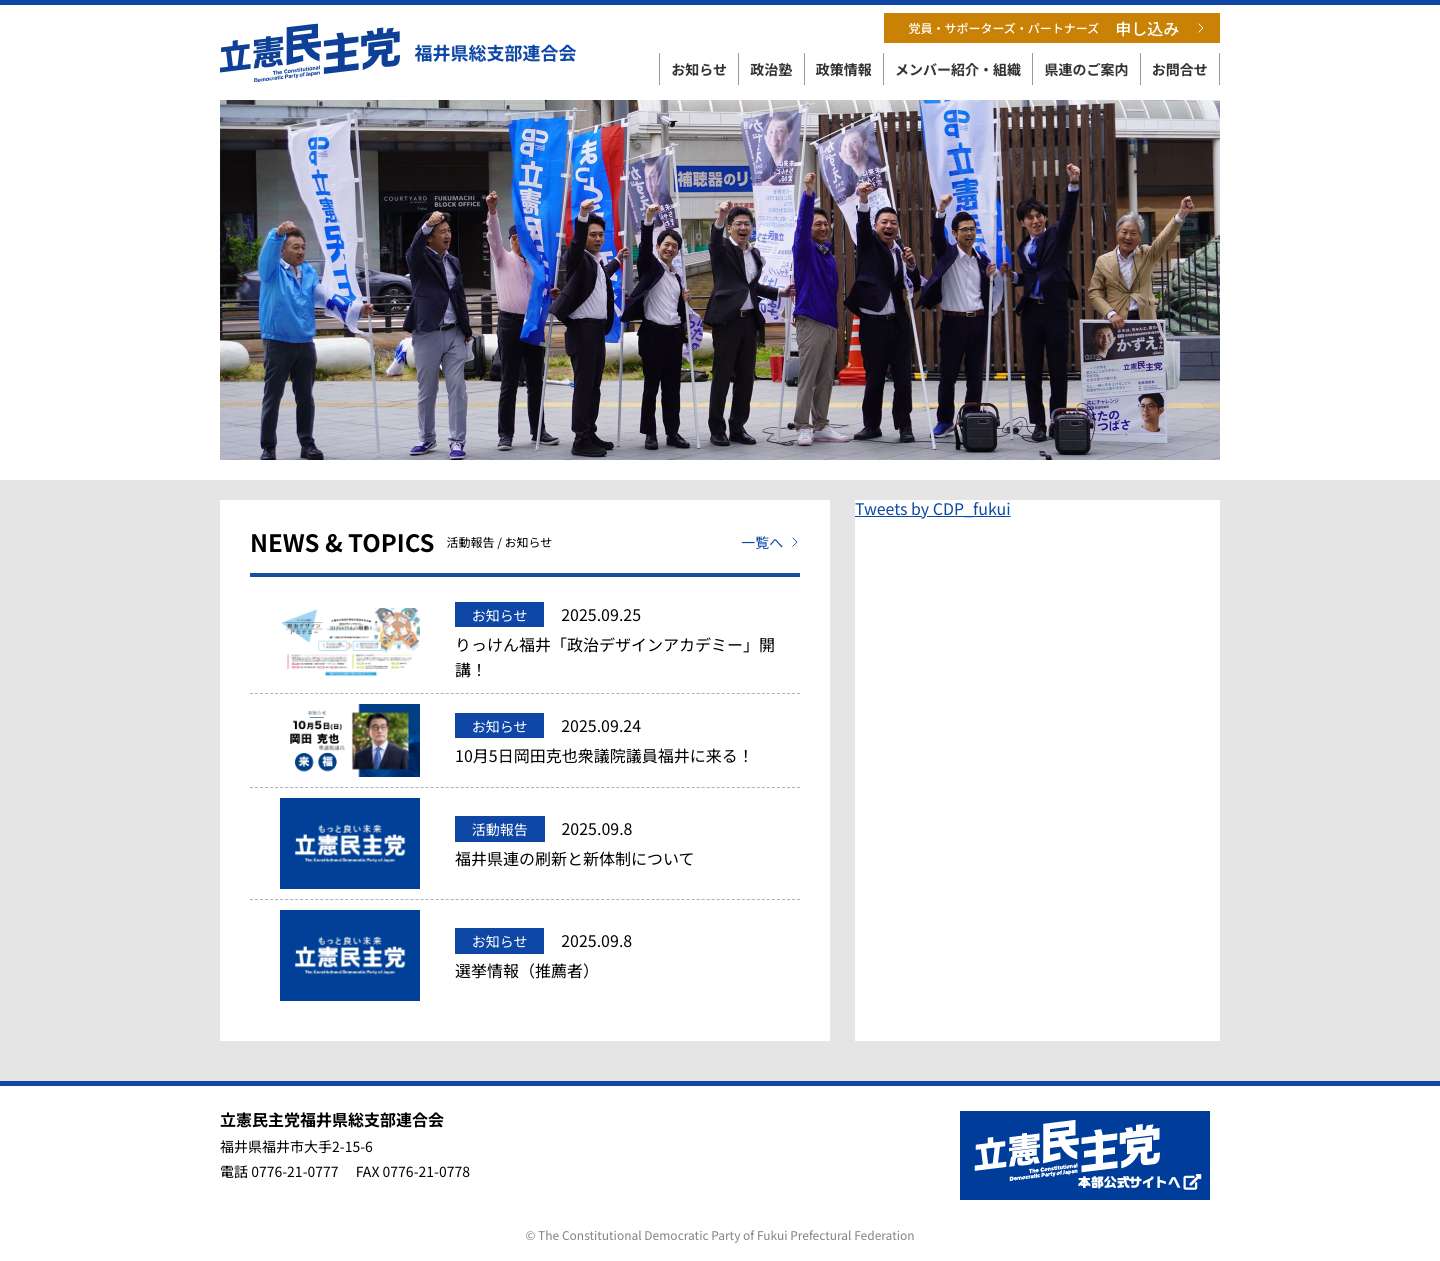Select 県連のご案内 from the navigation
The image size is (1440, 1261).
(x=1085, y=69)
